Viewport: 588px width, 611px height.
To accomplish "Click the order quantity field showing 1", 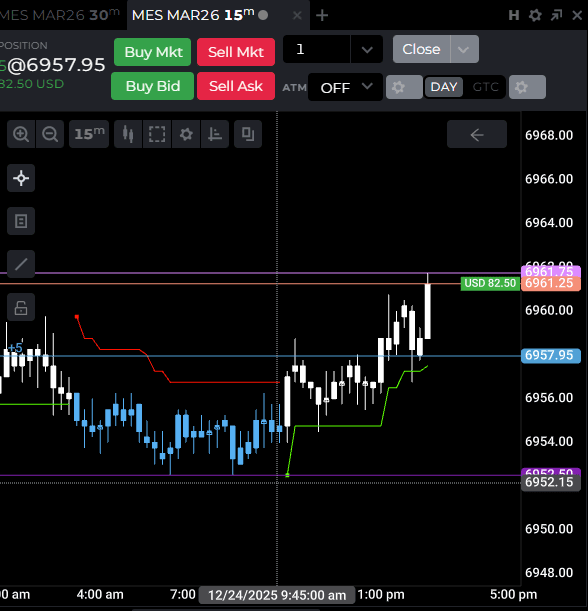I will coord(316,49).
